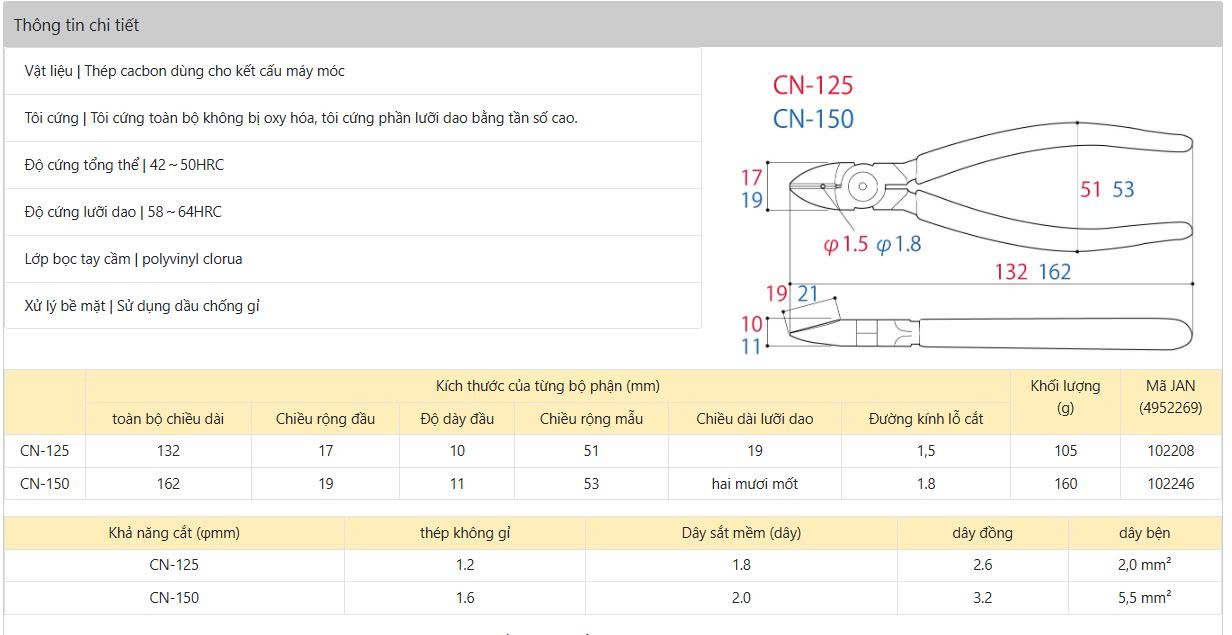Image resolution: width=1232 pixels, height=635 pixels.
Task: Click the copper wire value "2.6"
Action: point(982,565)
